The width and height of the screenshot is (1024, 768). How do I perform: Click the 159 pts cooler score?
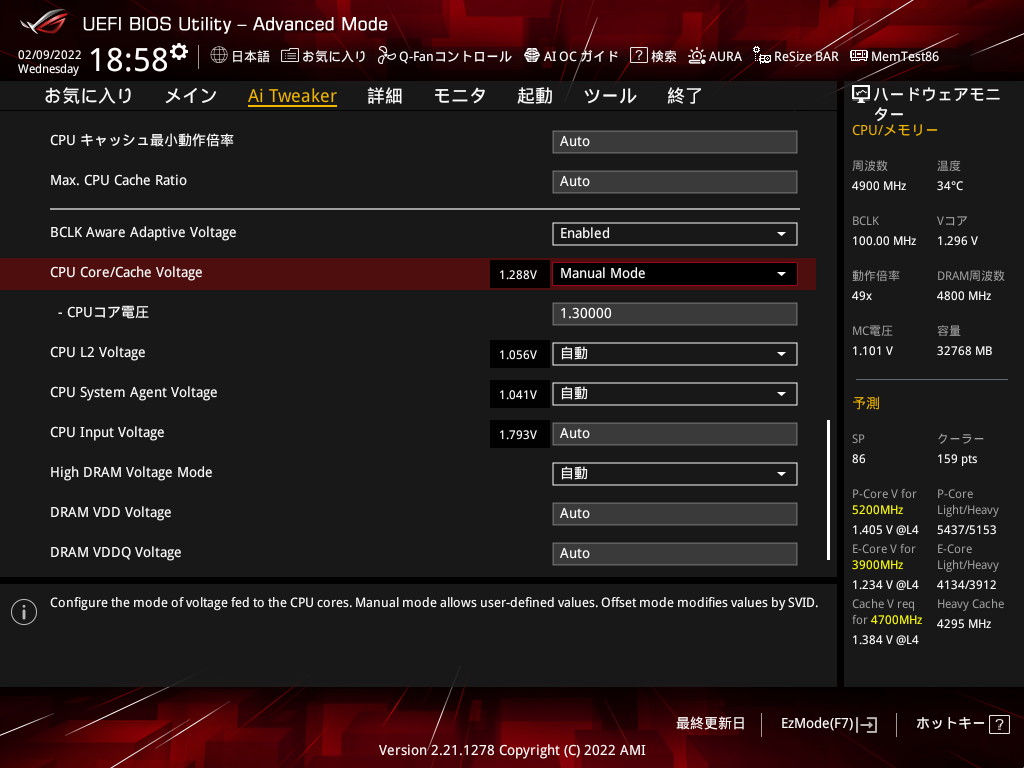coord(957,459)
